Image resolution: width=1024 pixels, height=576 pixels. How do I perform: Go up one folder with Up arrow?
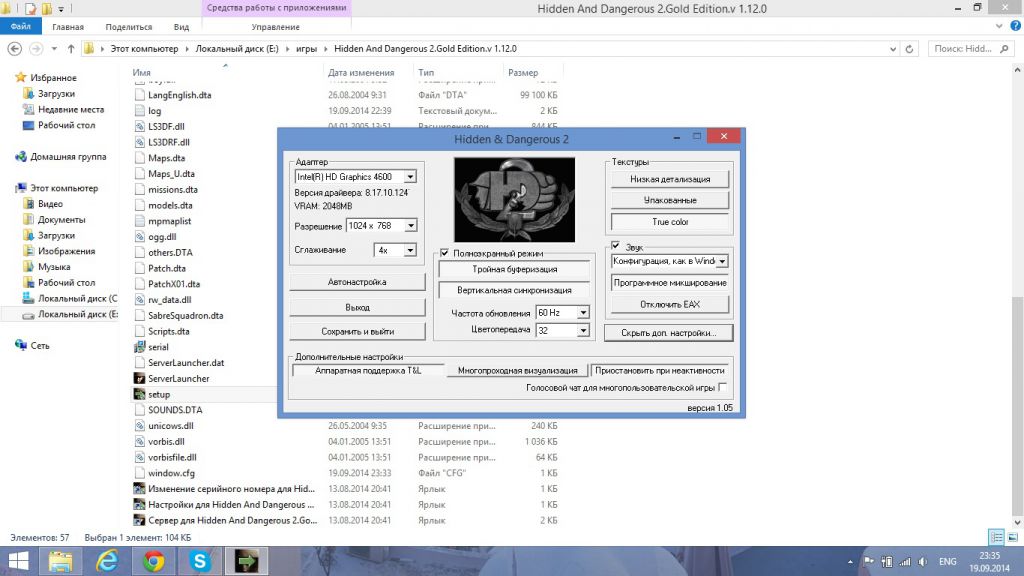coord(71,48)
